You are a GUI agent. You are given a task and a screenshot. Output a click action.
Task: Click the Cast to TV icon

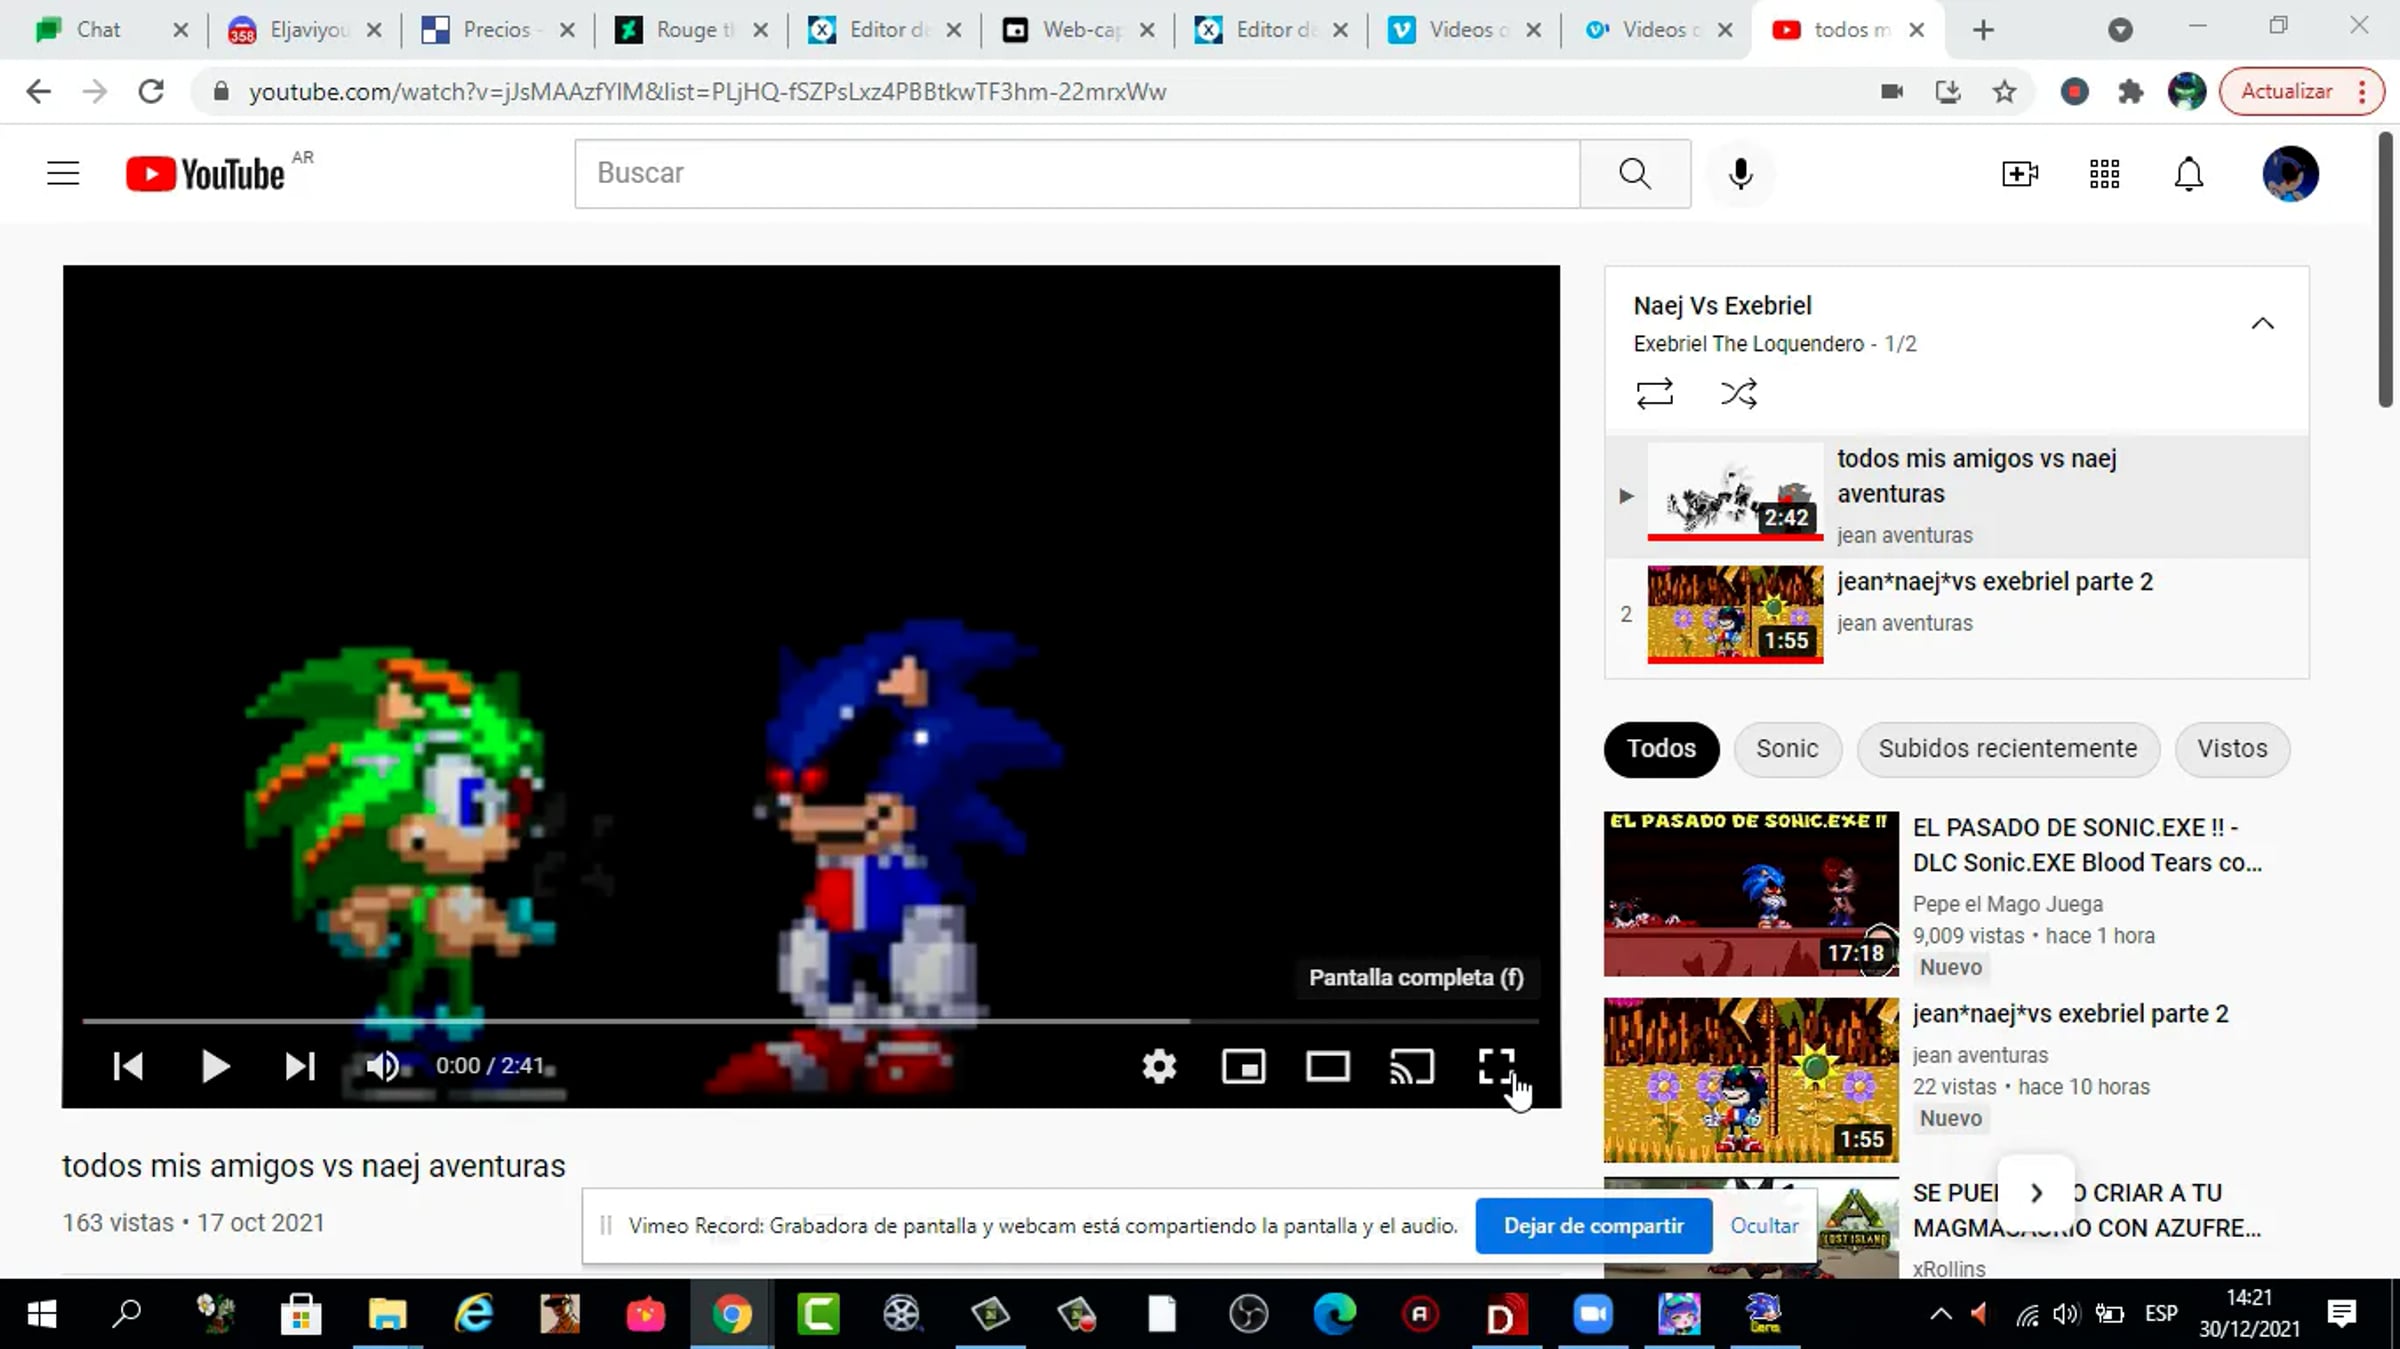pos(1411,1066)
